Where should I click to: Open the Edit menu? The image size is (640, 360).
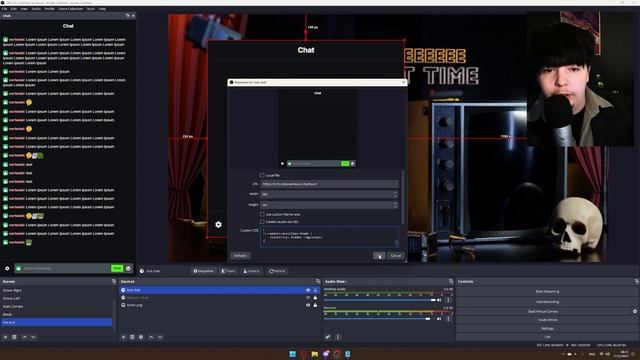(14, 9)
